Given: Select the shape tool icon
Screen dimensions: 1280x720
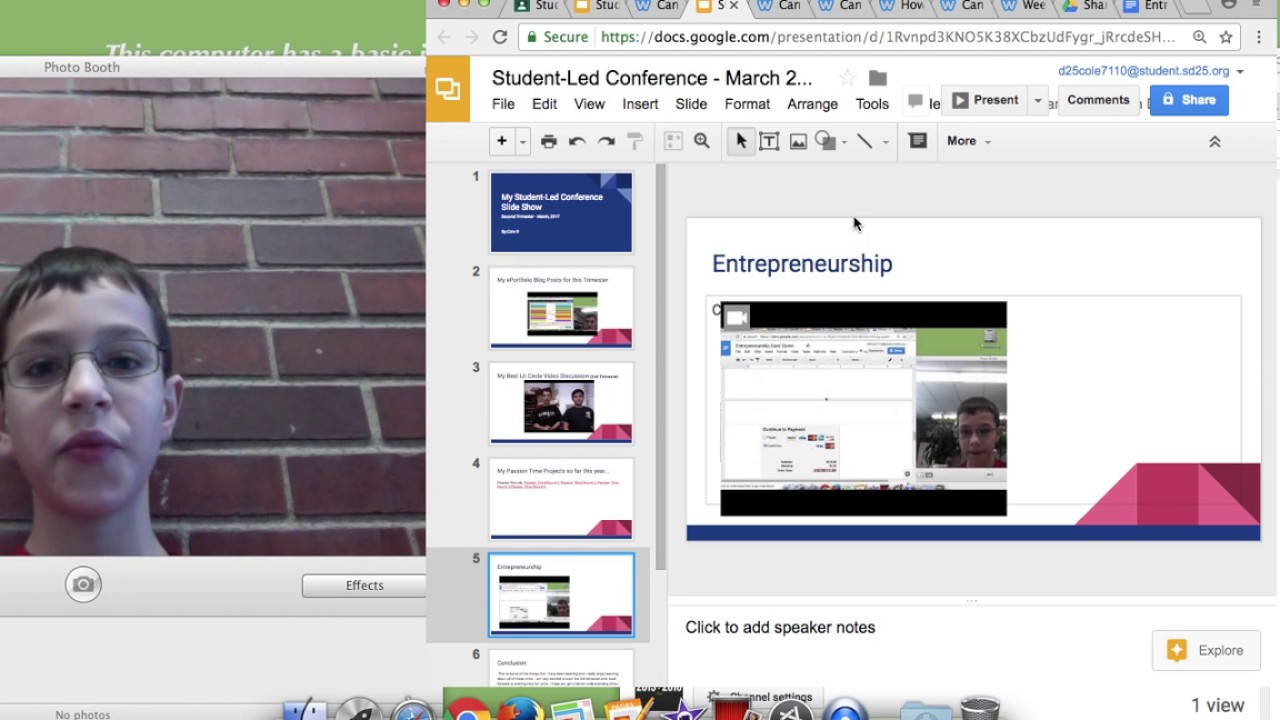Looking at the screenshot, I should tap(825, 141).
